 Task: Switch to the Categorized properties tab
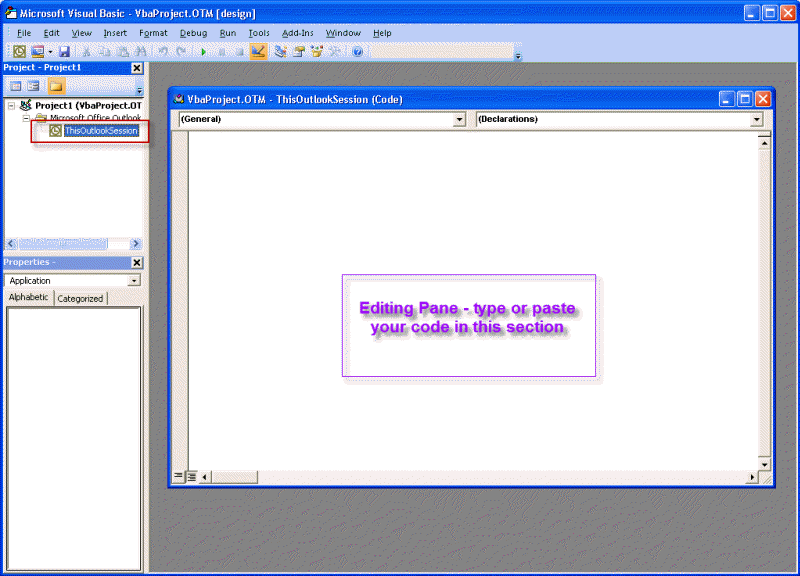click(79, 297)
